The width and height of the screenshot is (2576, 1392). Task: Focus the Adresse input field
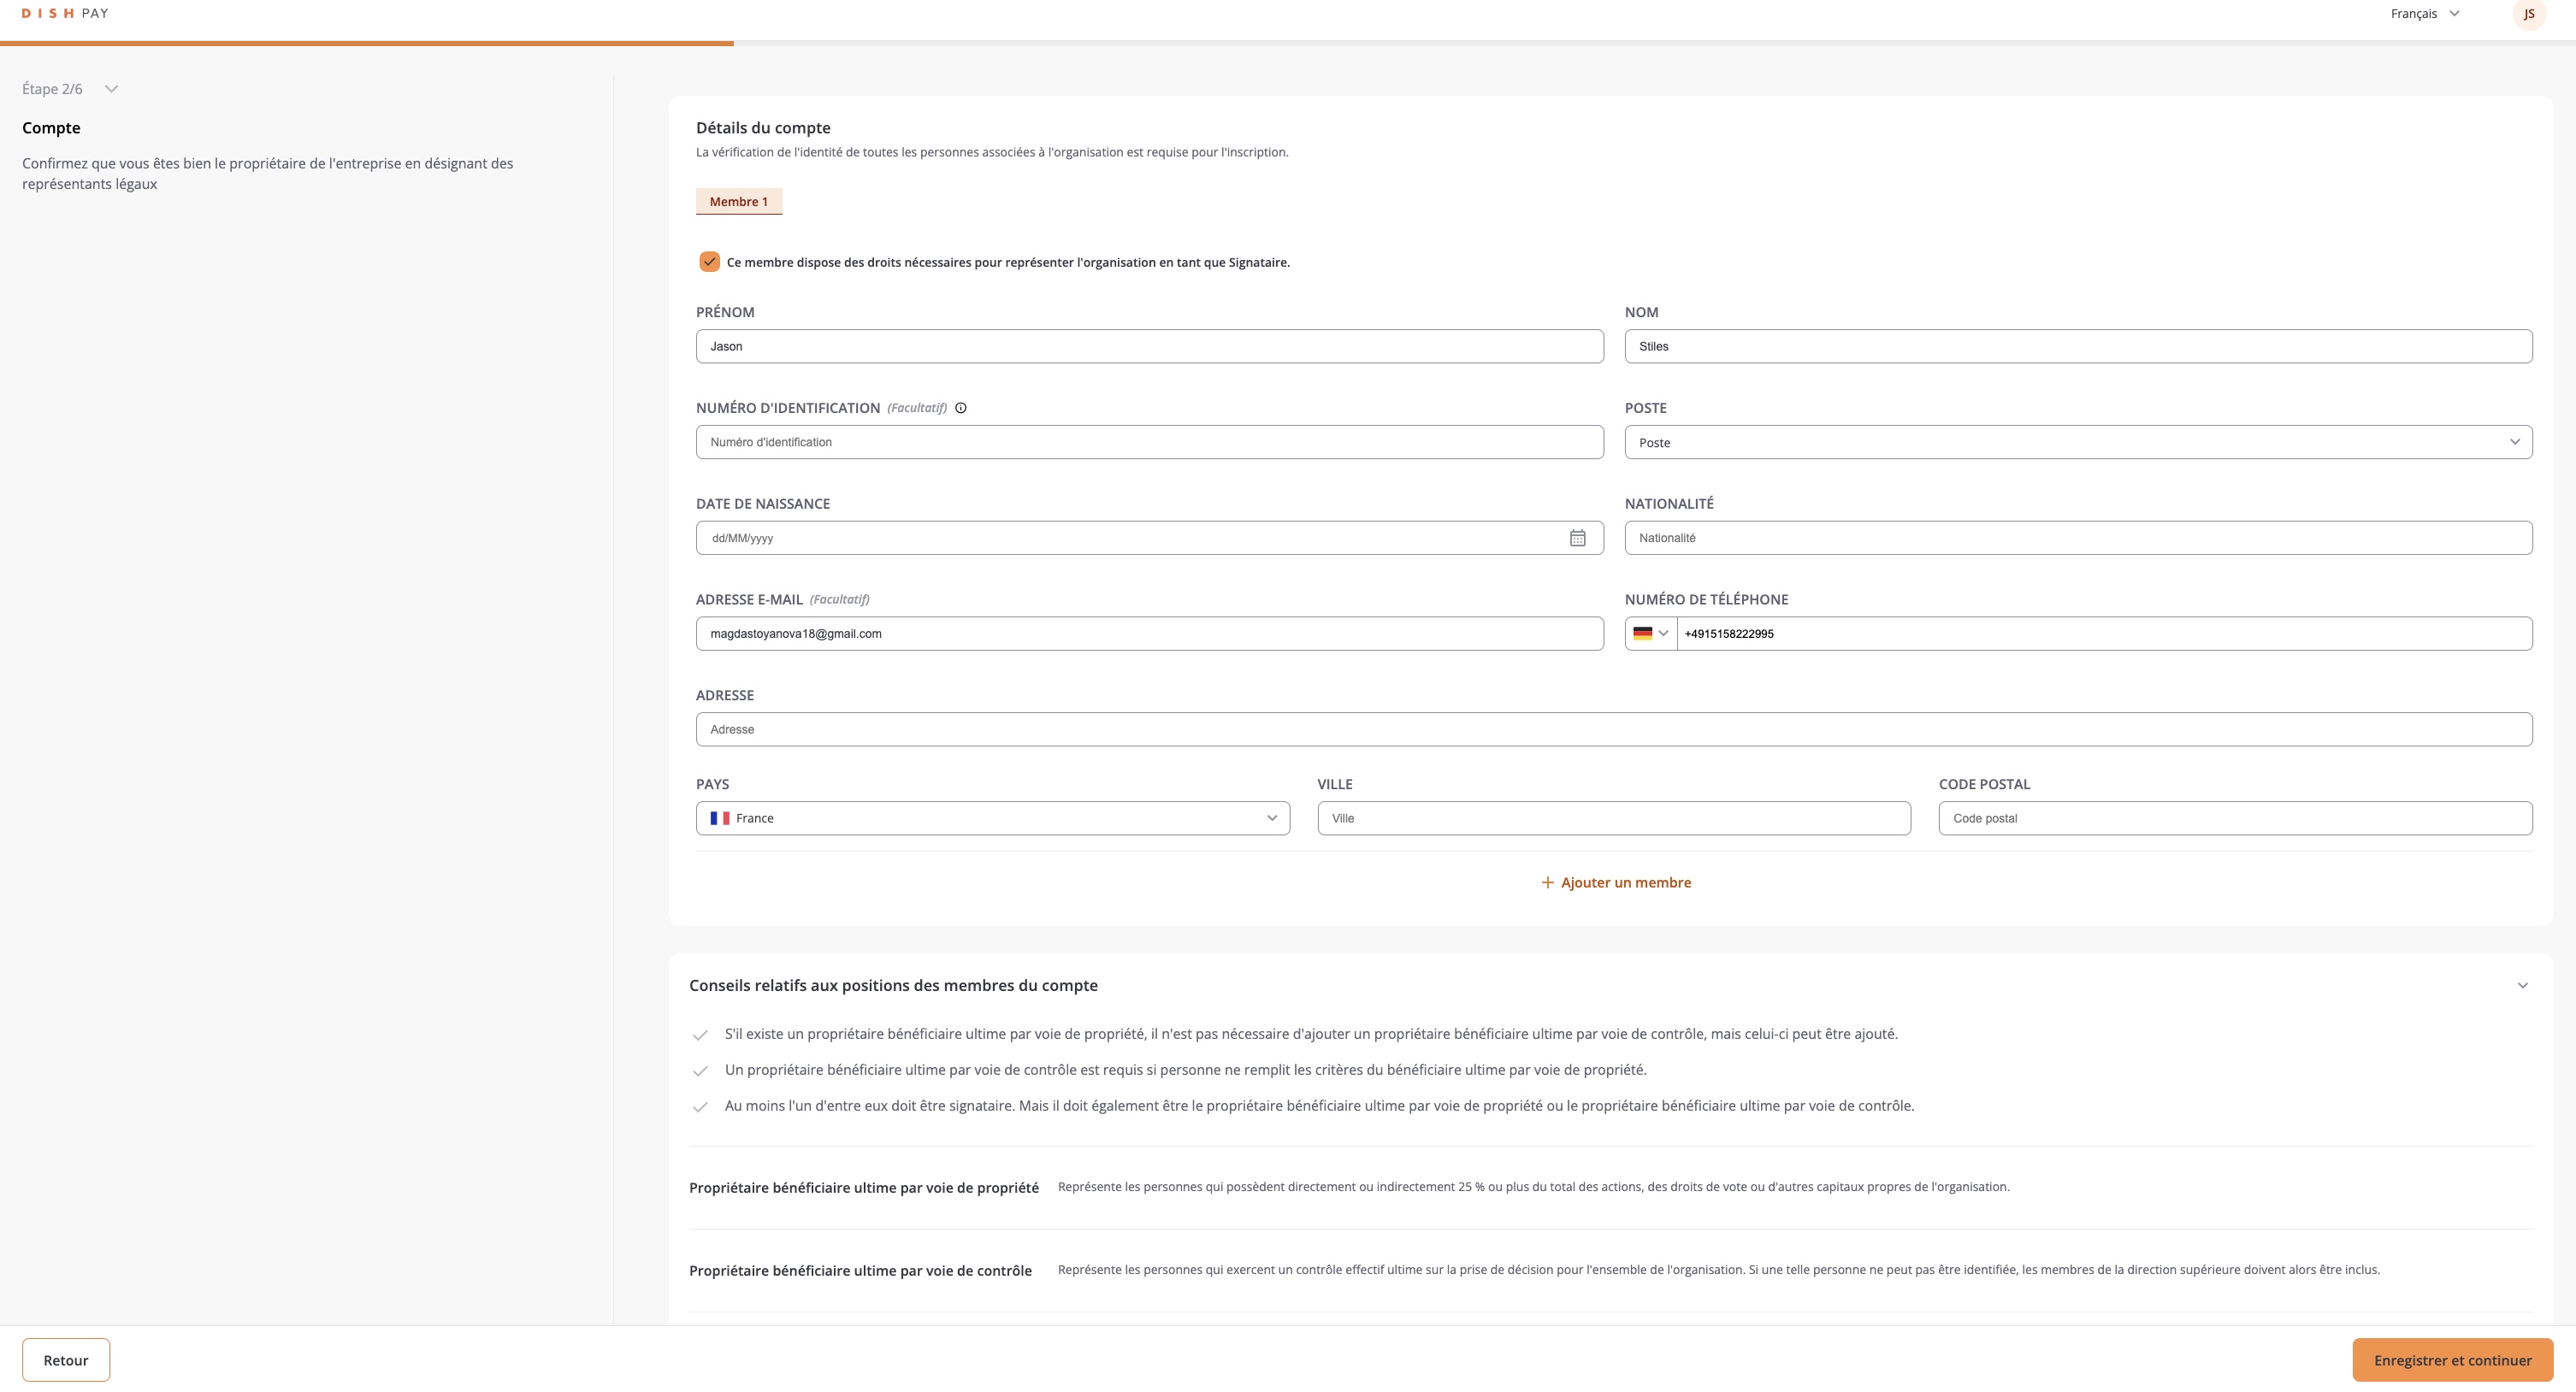pos(1614,729)
